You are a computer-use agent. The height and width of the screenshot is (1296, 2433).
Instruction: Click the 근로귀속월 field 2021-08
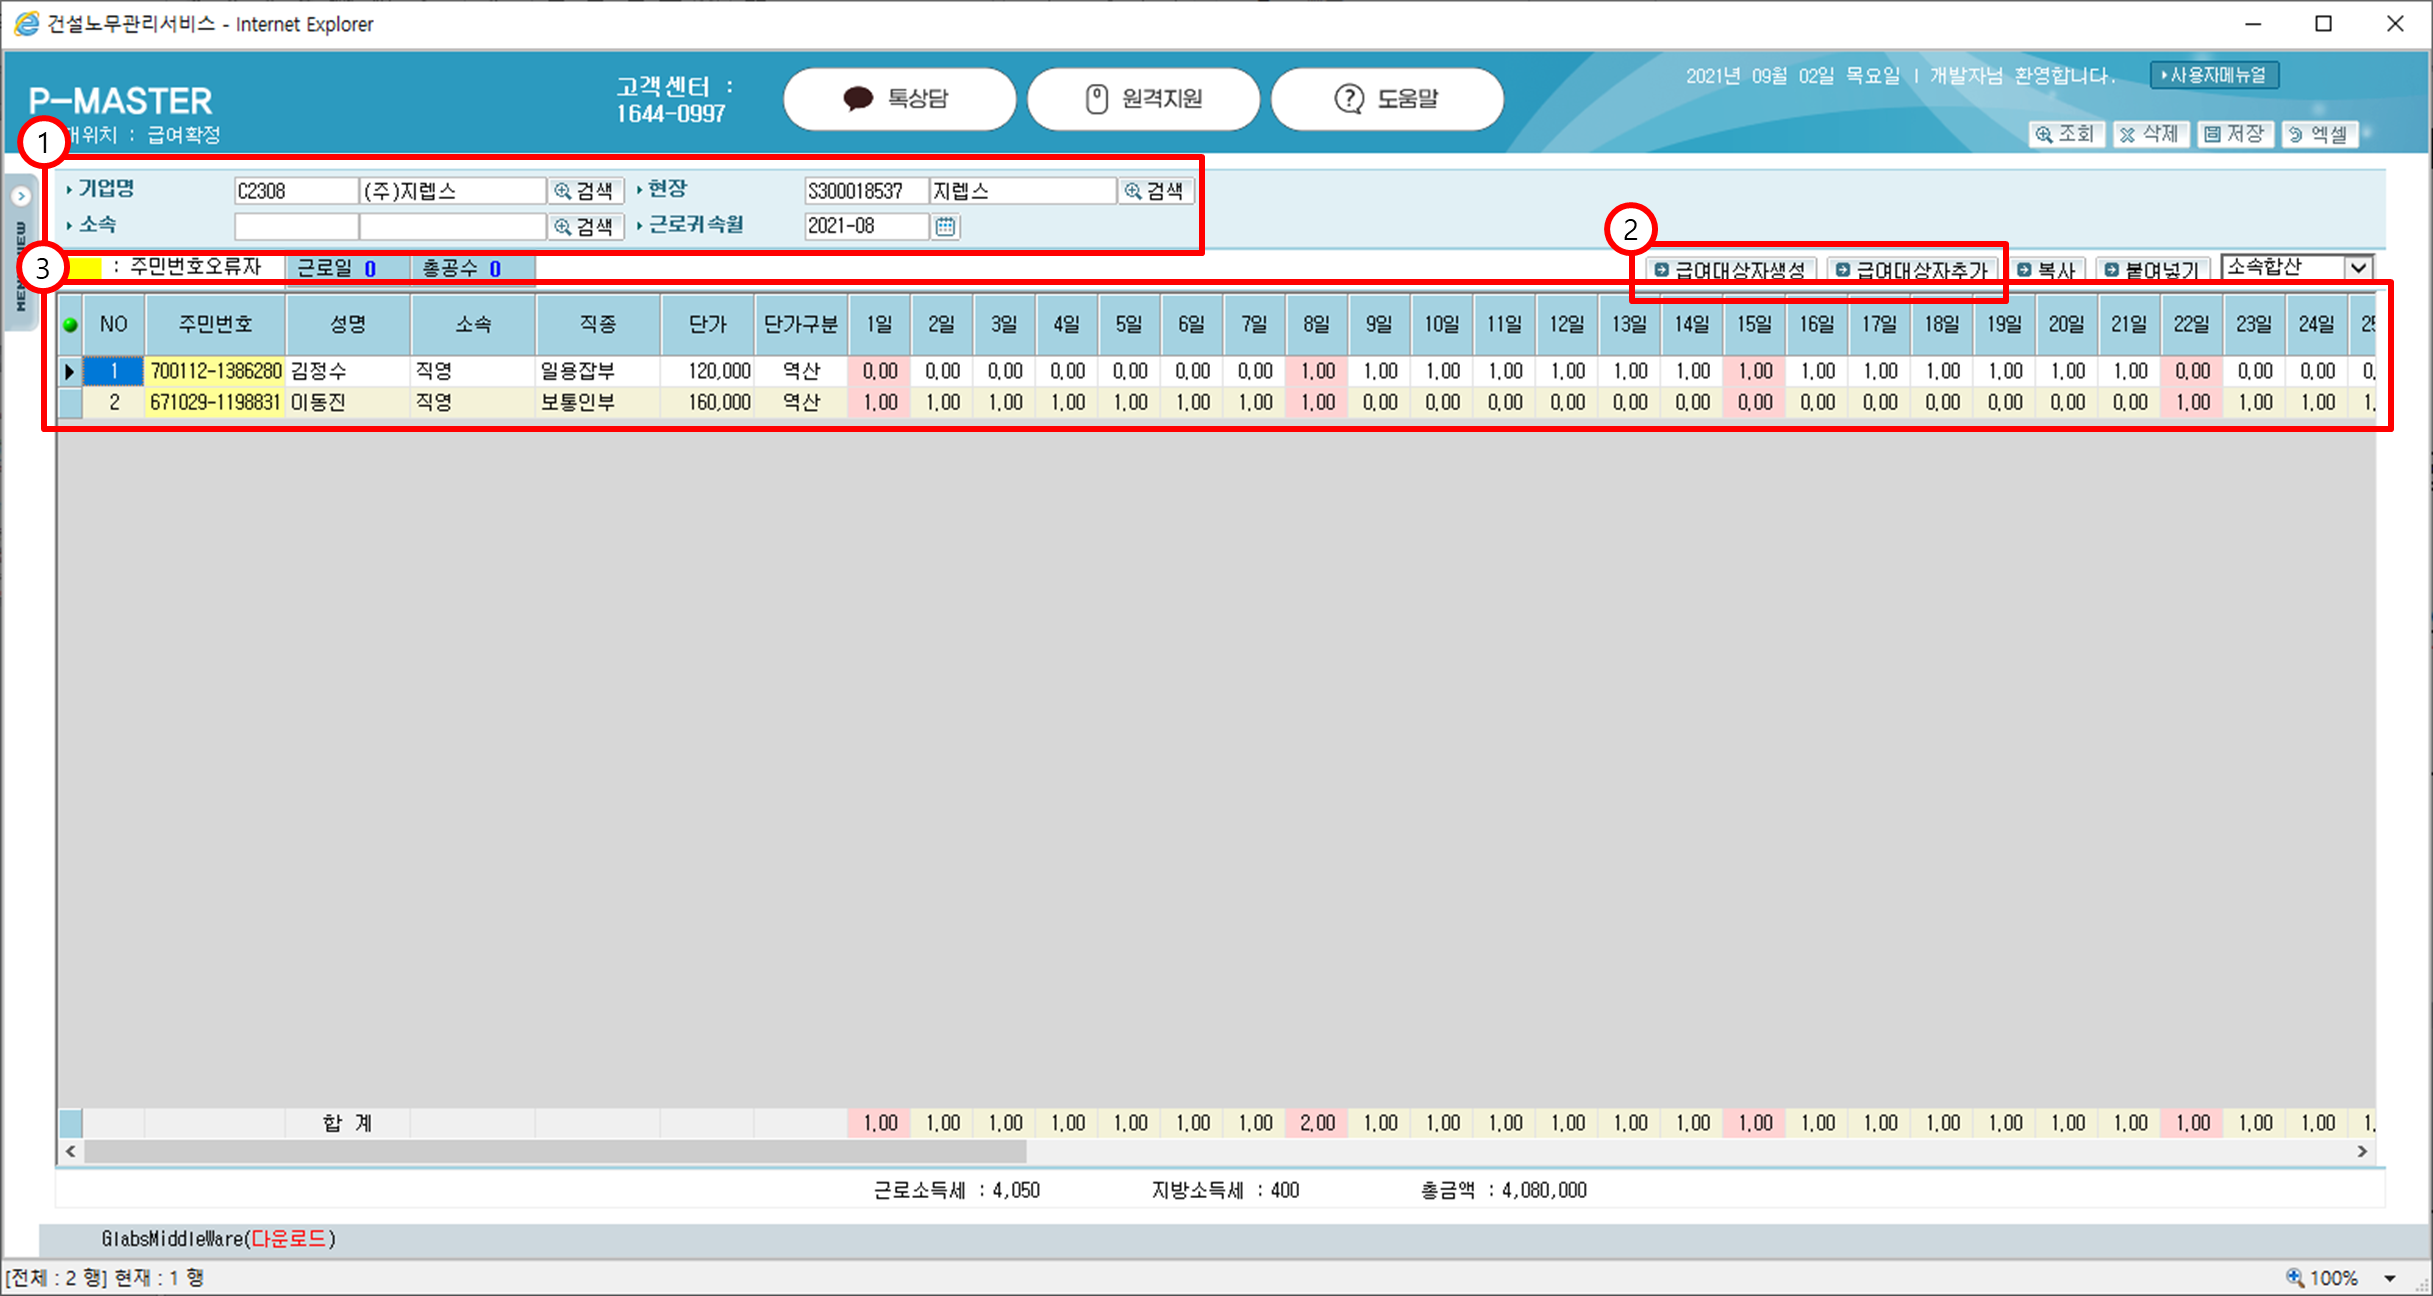866,227
